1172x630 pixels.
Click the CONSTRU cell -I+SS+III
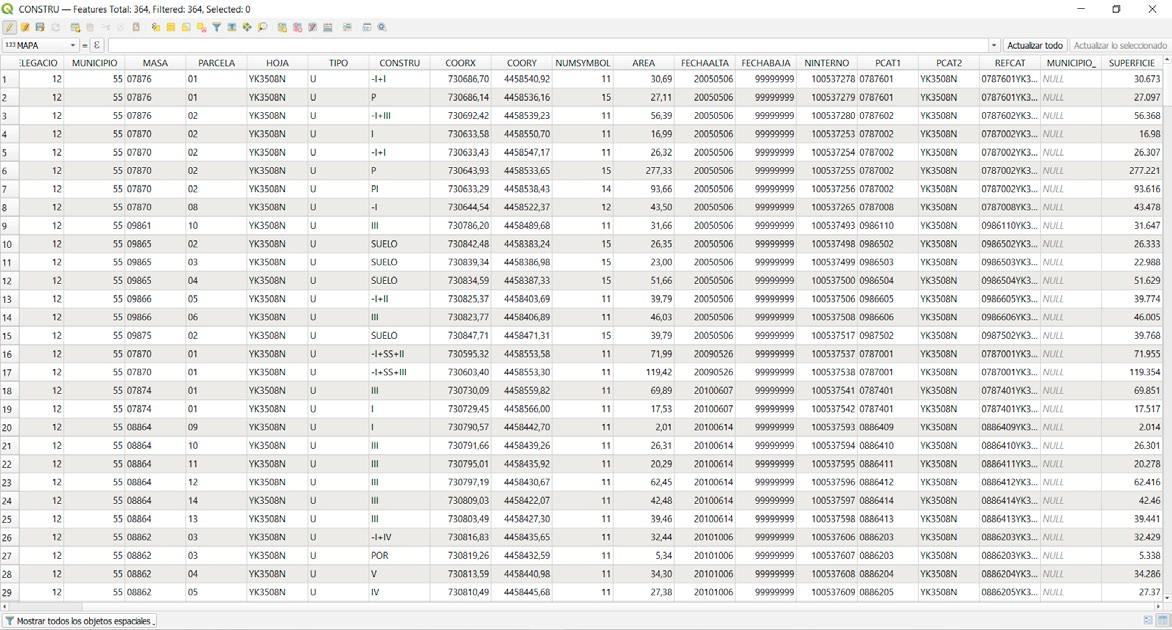tap(399, 372)
